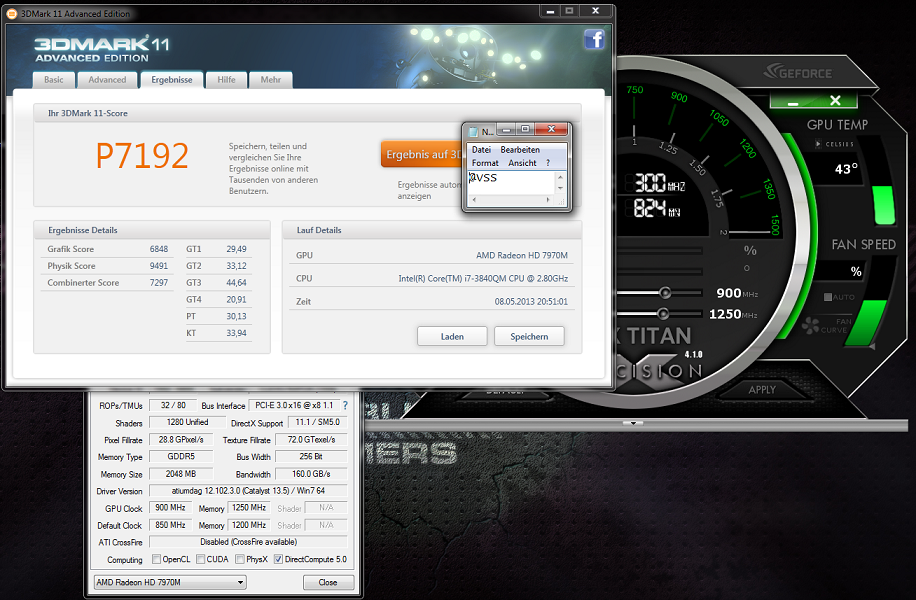Click the Bandwidth 160.0 GB/s field
The height and width of the screenshot is (600, 916).
pyautogui.click(x=311, y=474)
